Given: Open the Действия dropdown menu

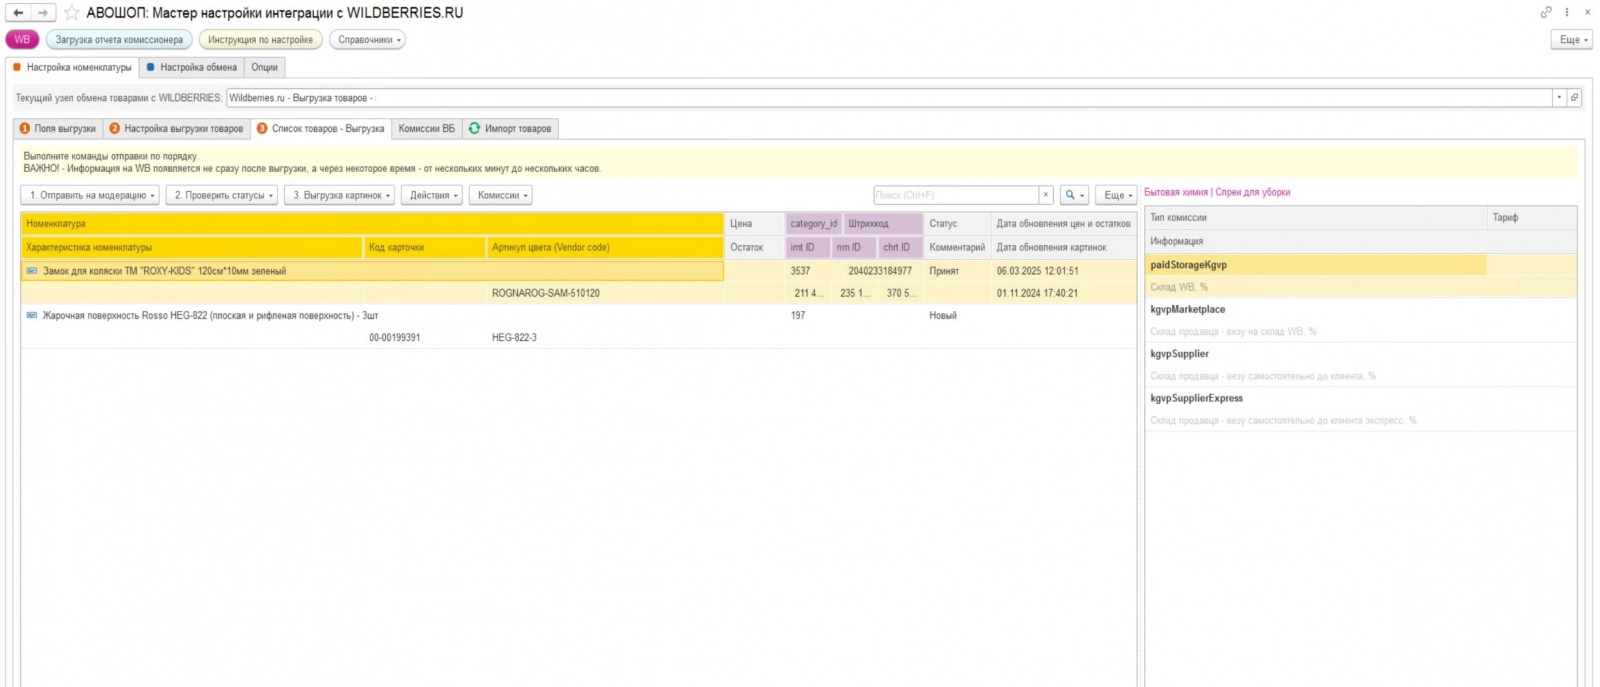Looking at the screenshot, I should pos(434,195).
